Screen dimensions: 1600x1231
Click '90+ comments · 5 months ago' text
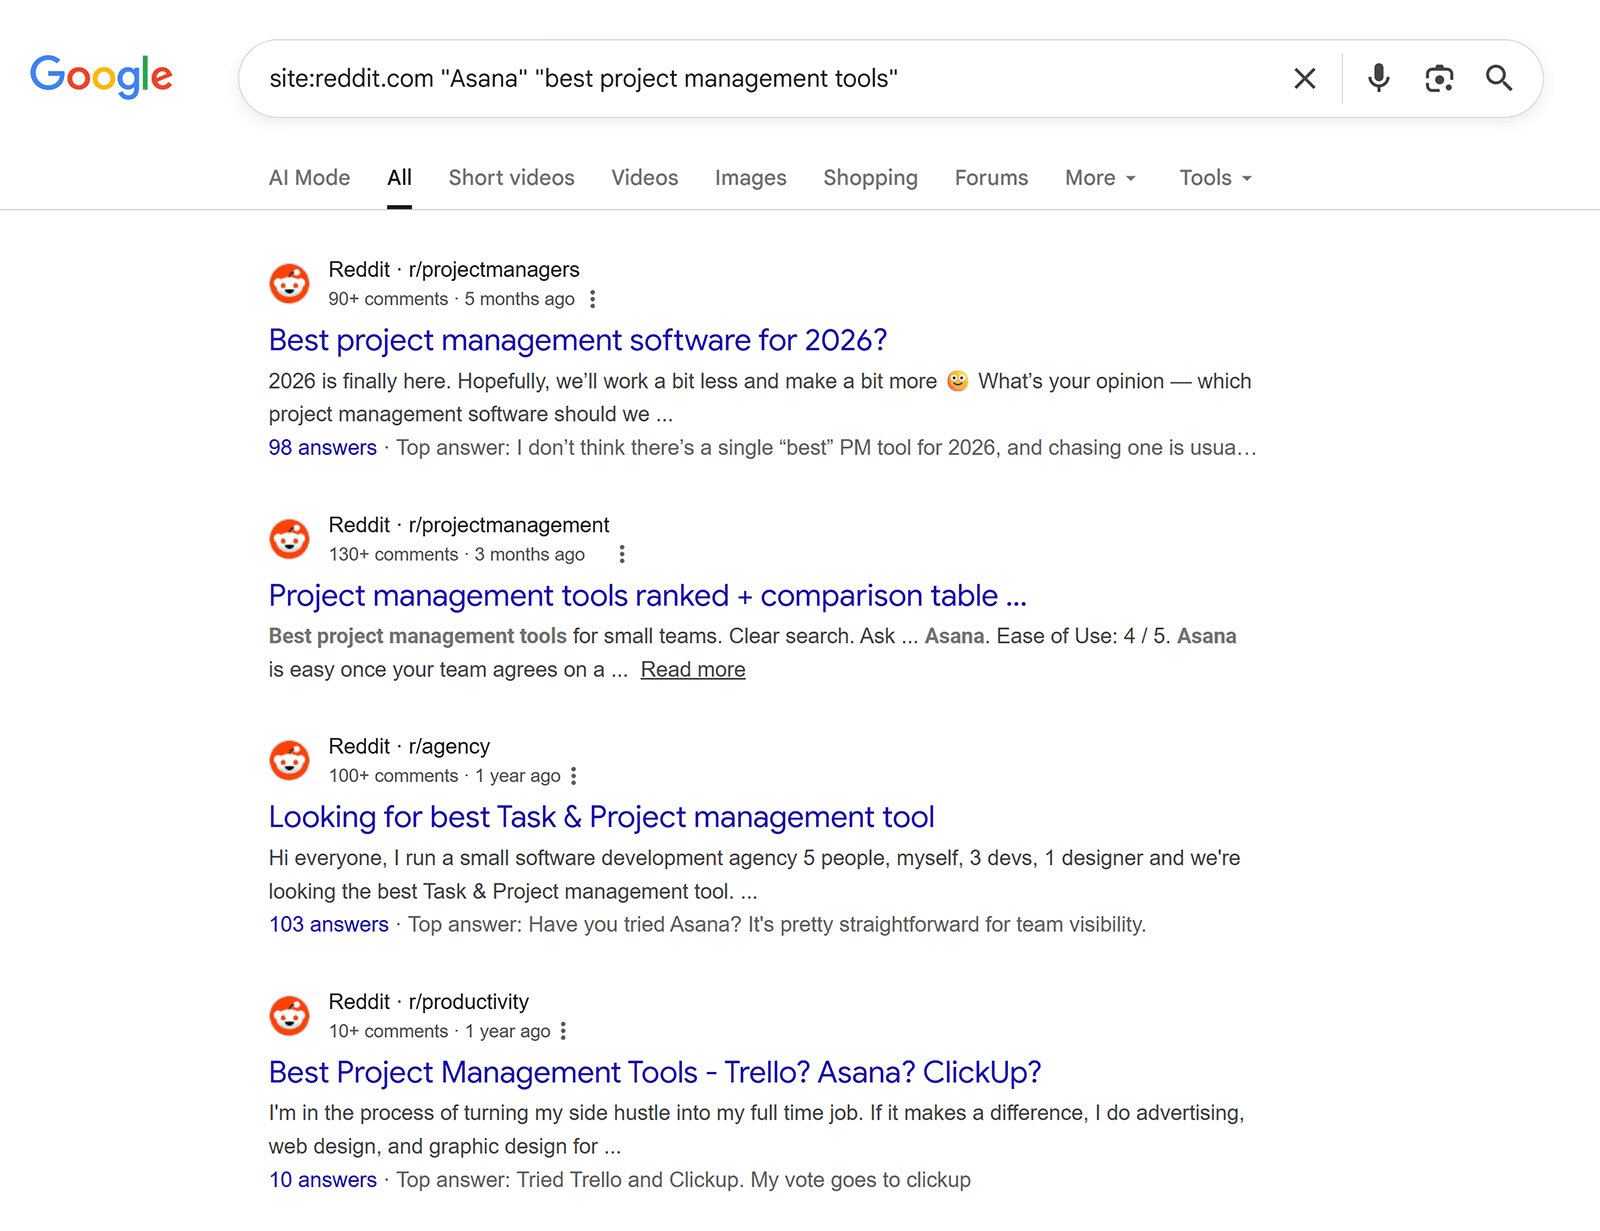coord(451,299)
